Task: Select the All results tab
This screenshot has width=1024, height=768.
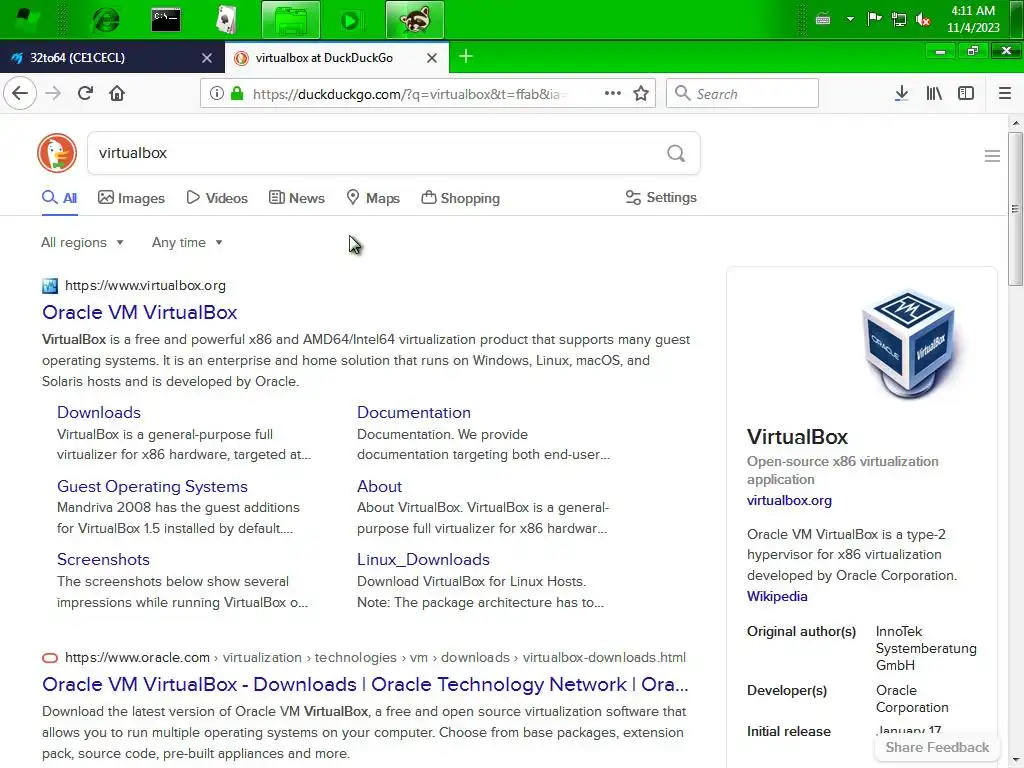Action: (x=59, y=198)
